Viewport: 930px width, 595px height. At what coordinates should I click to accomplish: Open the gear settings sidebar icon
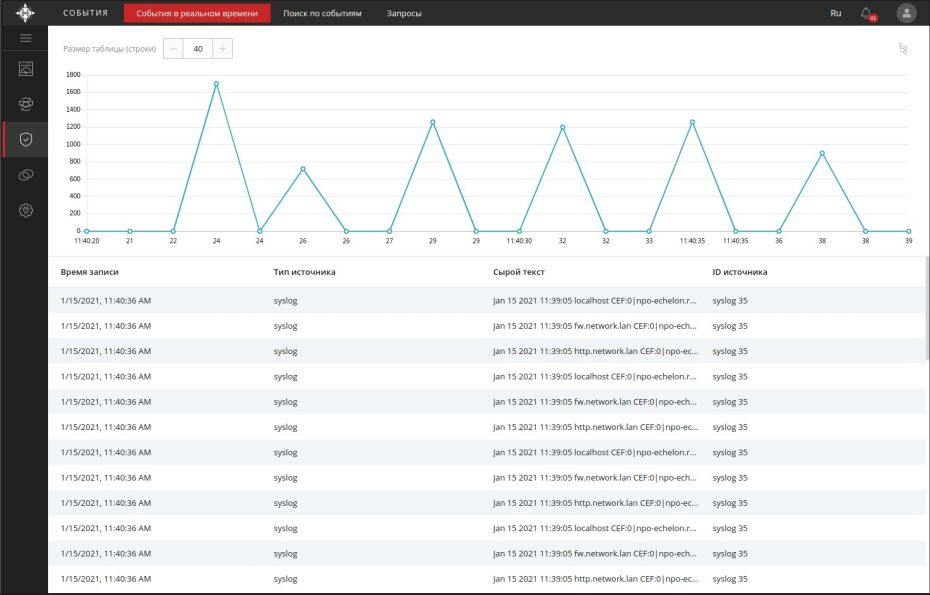point(26,210)
